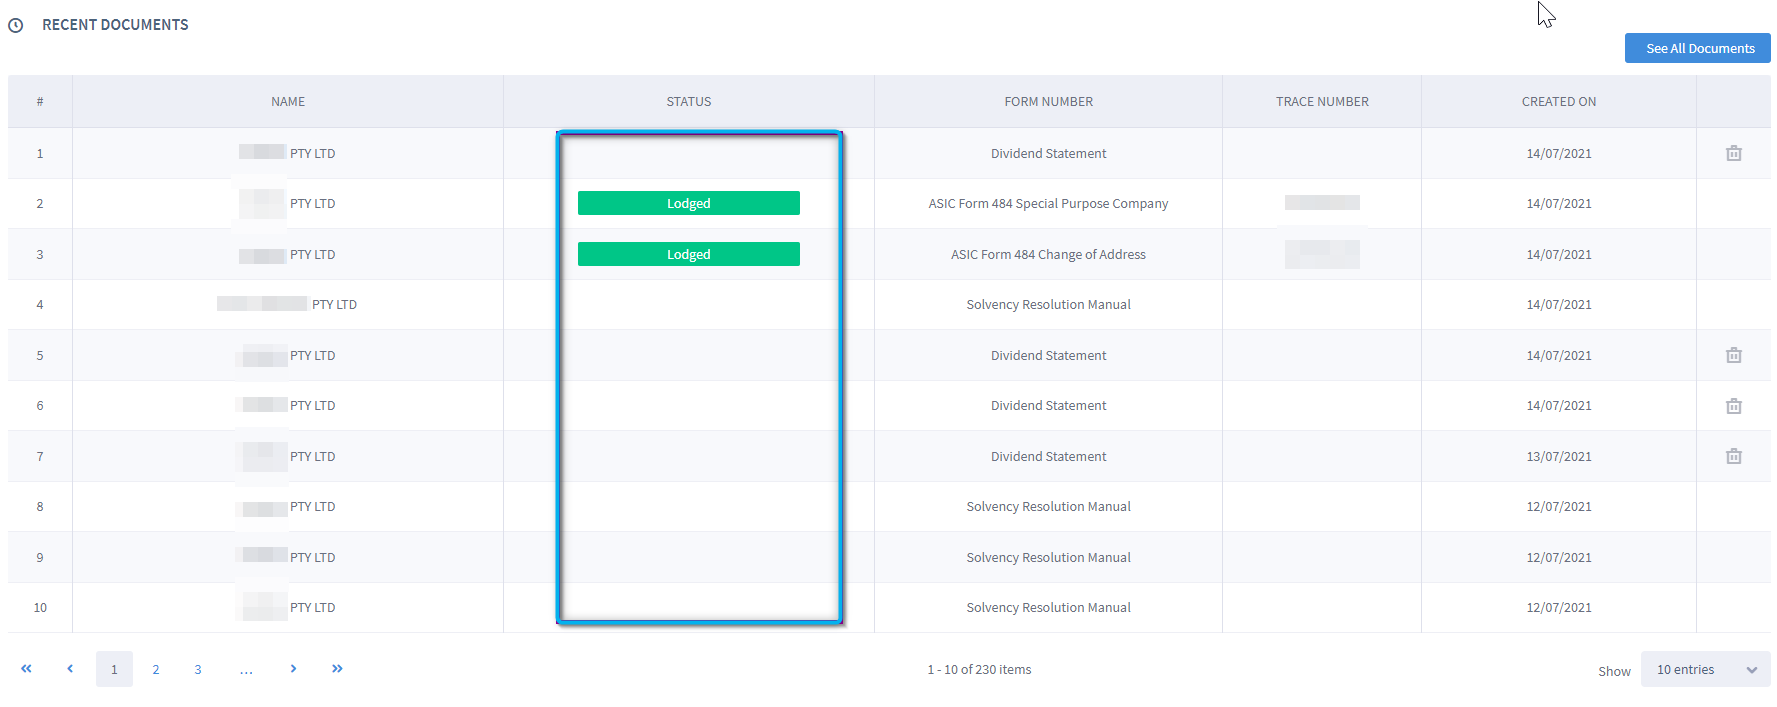
Task: Open ASIC Form 484 Special Purpose Company
Action: pyautogui.click(x=1047, y=204)
